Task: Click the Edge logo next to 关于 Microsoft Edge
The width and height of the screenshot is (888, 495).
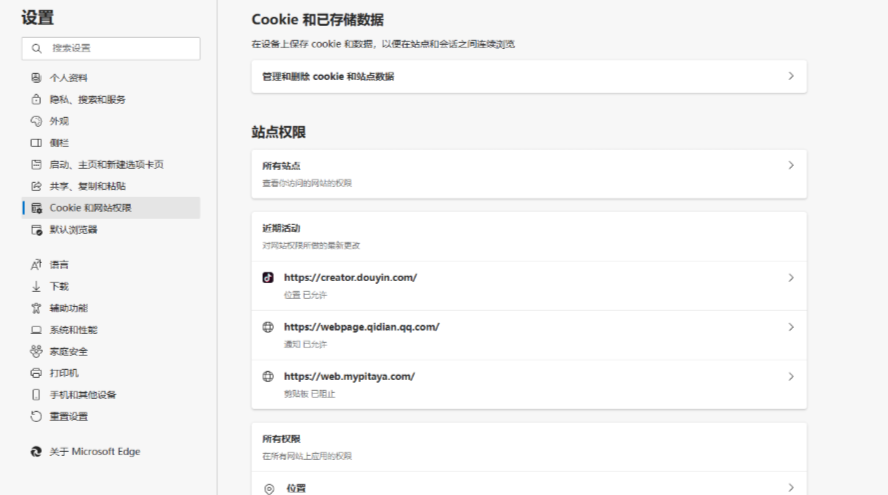Action: (x=36, y=452)
